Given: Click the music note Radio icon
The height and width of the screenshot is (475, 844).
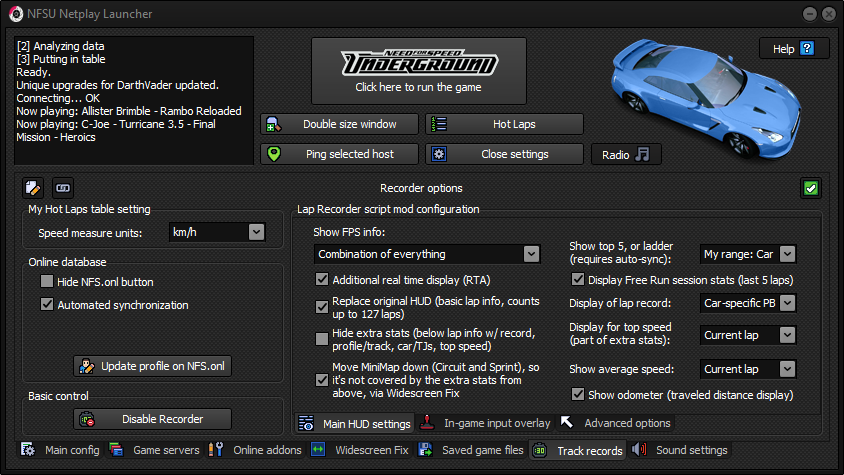Looking at the screenshot, I should pos(642,155).
